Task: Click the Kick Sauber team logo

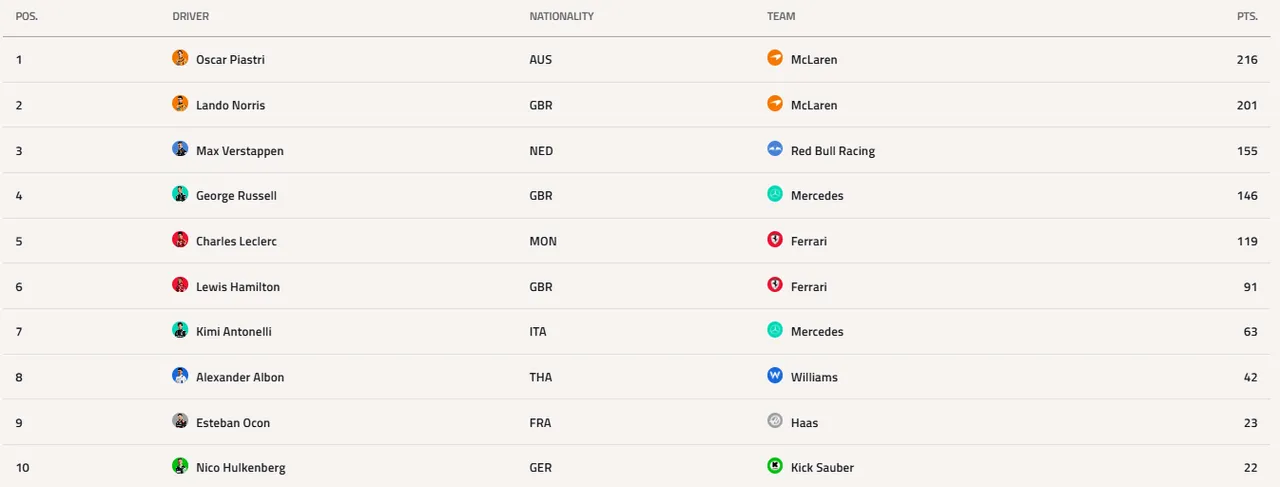Action: [x=775, y=466]
